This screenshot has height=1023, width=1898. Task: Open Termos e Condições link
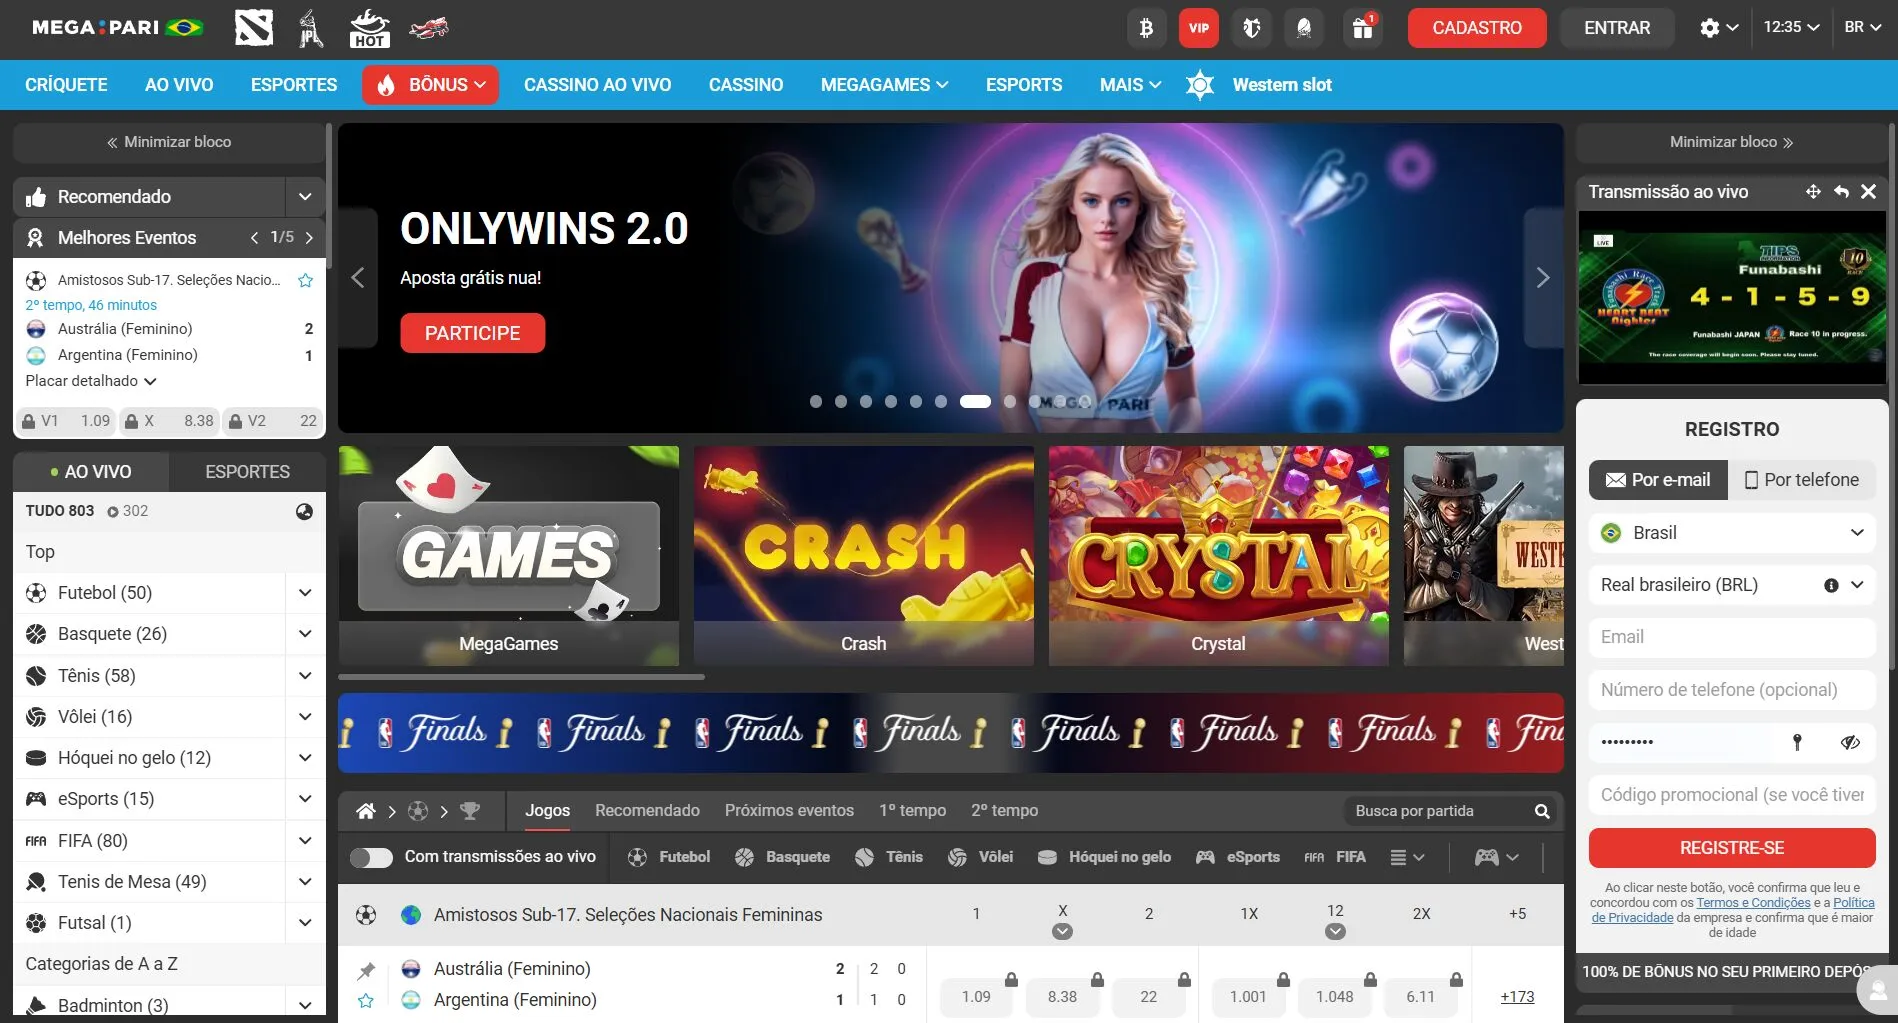click(1753, 903)
